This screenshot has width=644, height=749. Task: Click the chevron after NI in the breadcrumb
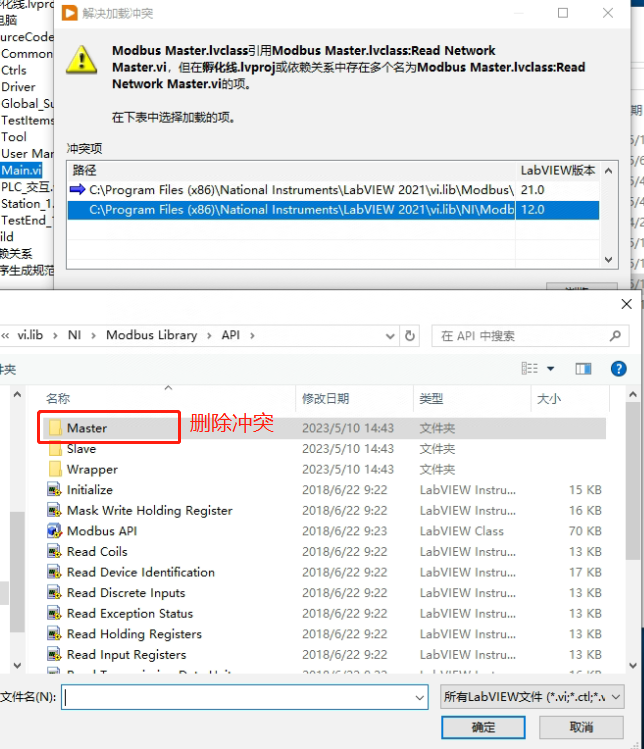click(94, 336)
